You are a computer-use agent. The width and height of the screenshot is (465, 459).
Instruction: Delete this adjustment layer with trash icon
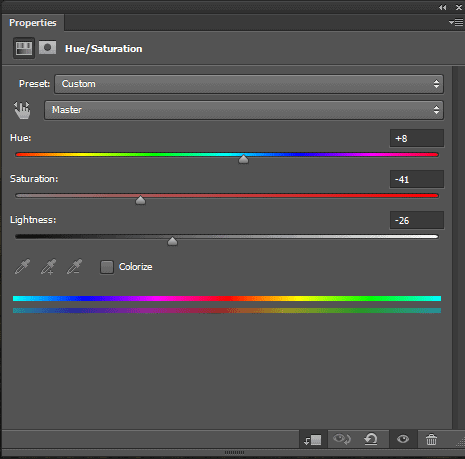pos(431,439)
